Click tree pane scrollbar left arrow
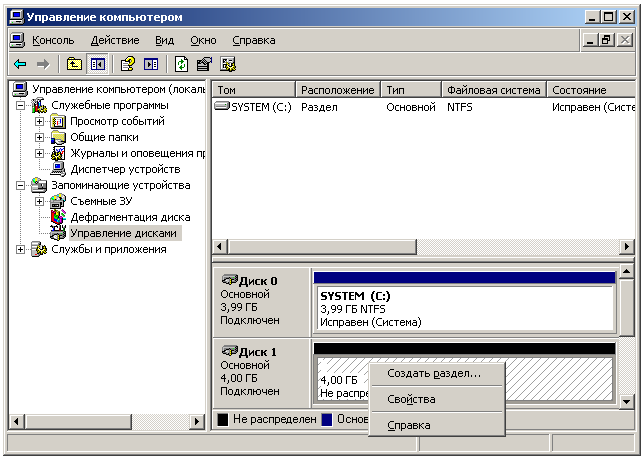The image size is (644, 458). click(x=16, y=421)
